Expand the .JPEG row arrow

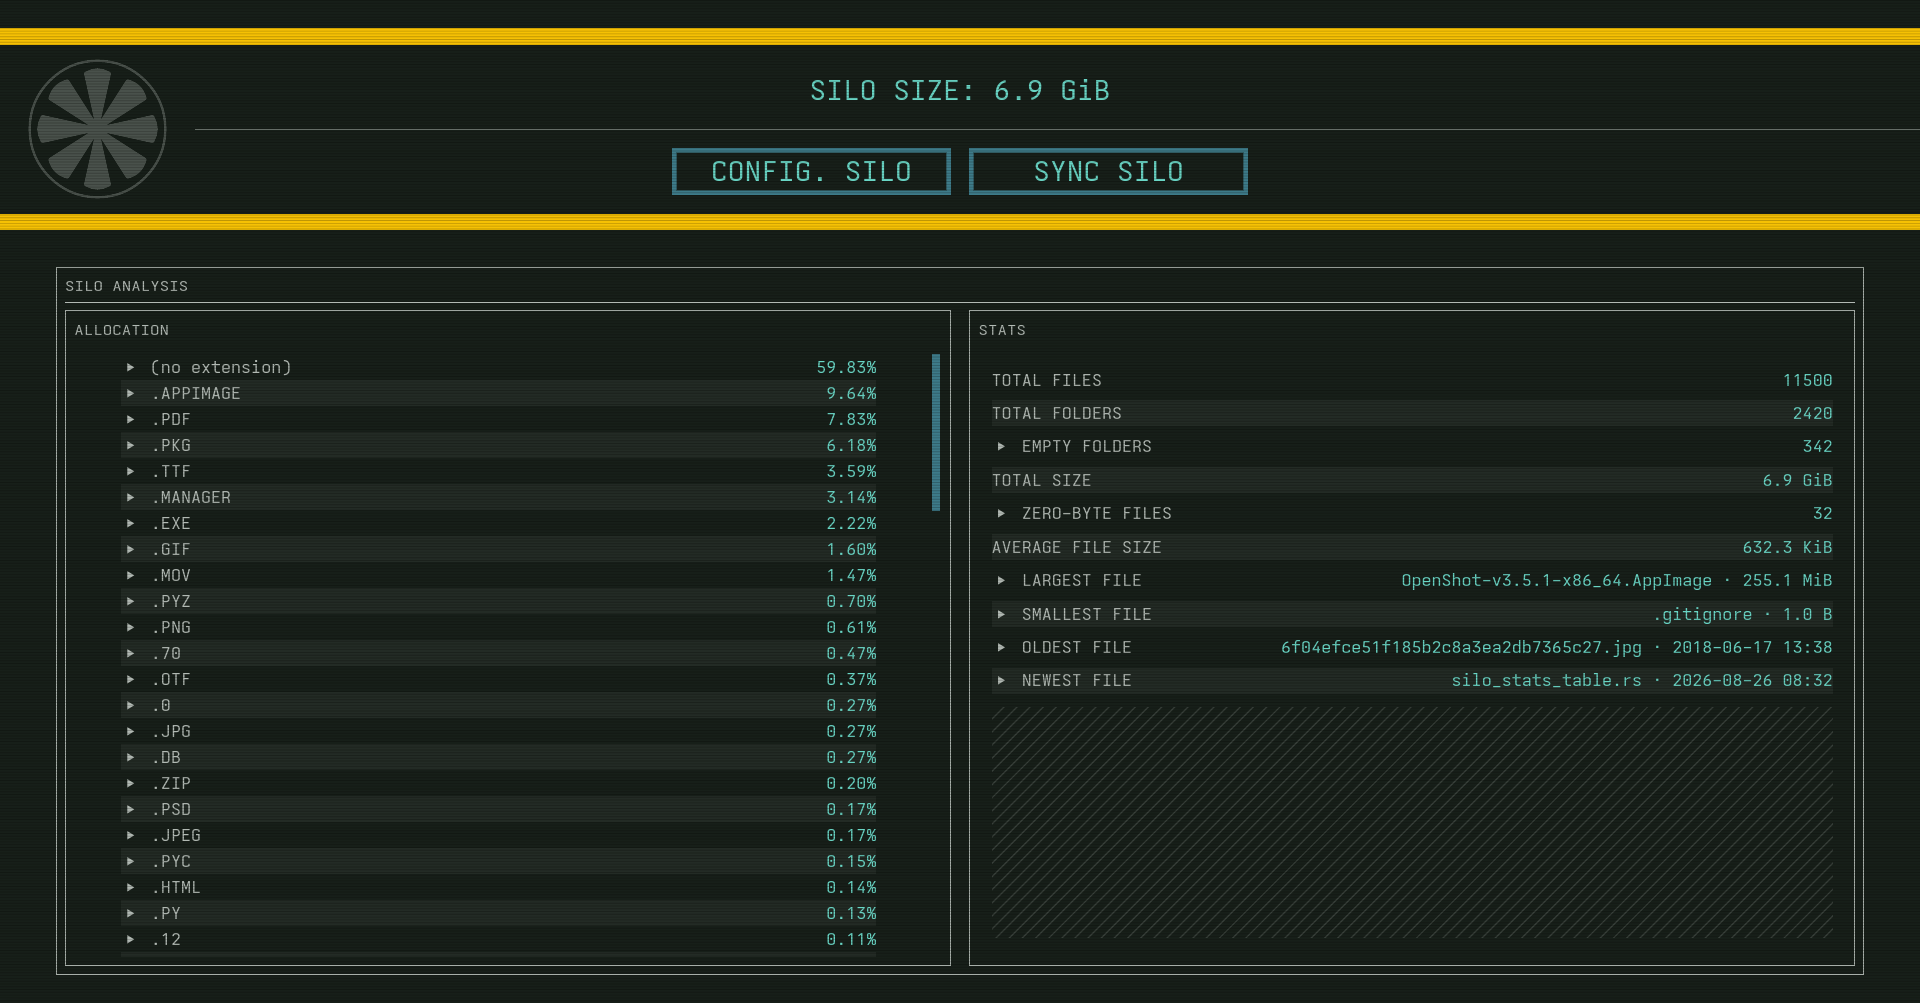(x=131, y=835)
